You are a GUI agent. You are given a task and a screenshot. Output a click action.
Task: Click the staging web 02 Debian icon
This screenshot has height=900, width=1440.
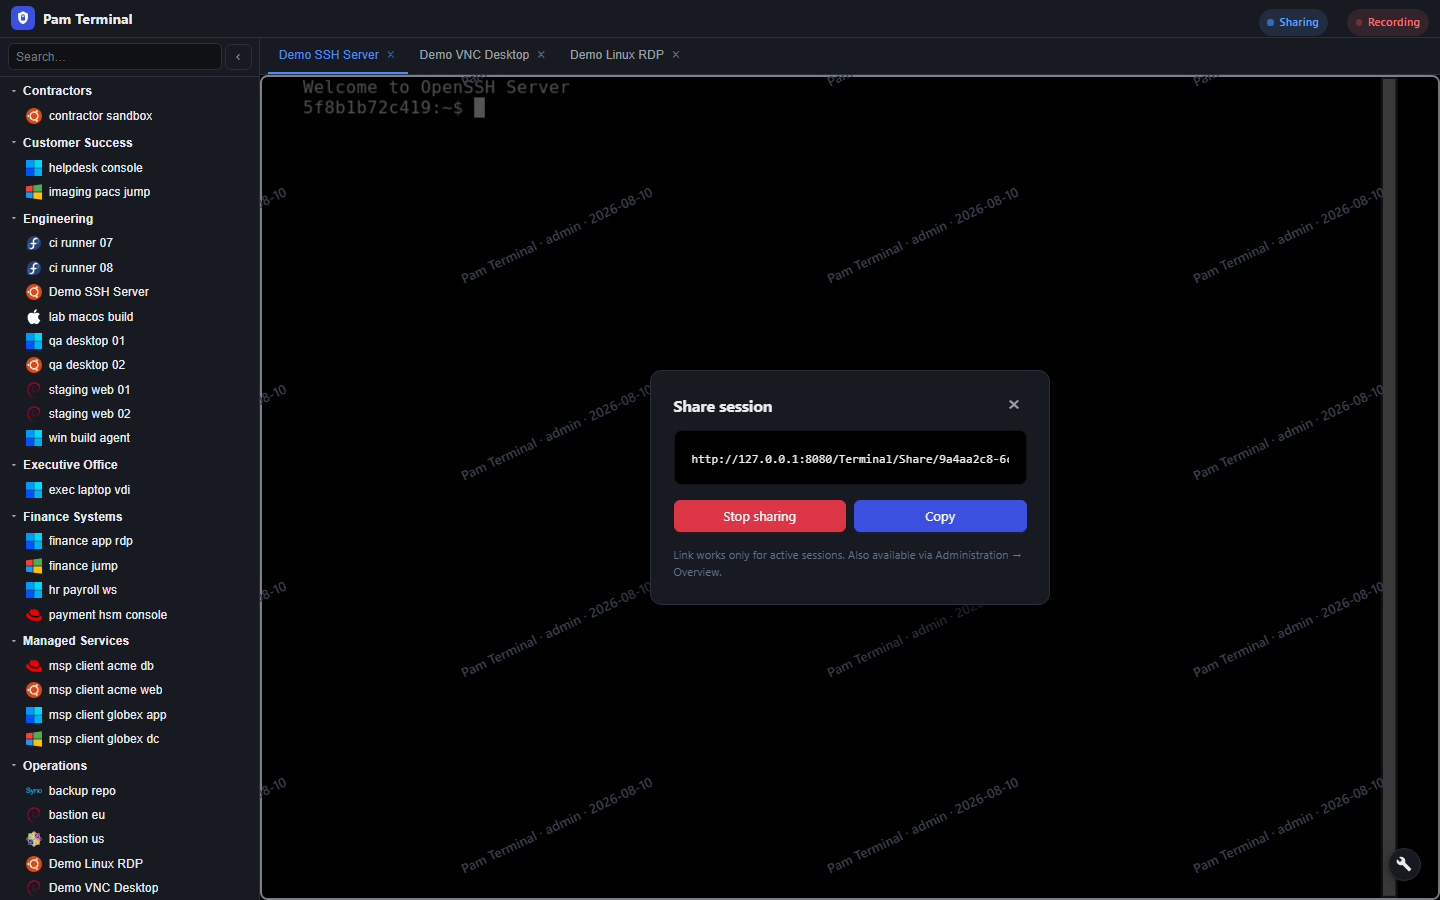click(x=34, y=414)
